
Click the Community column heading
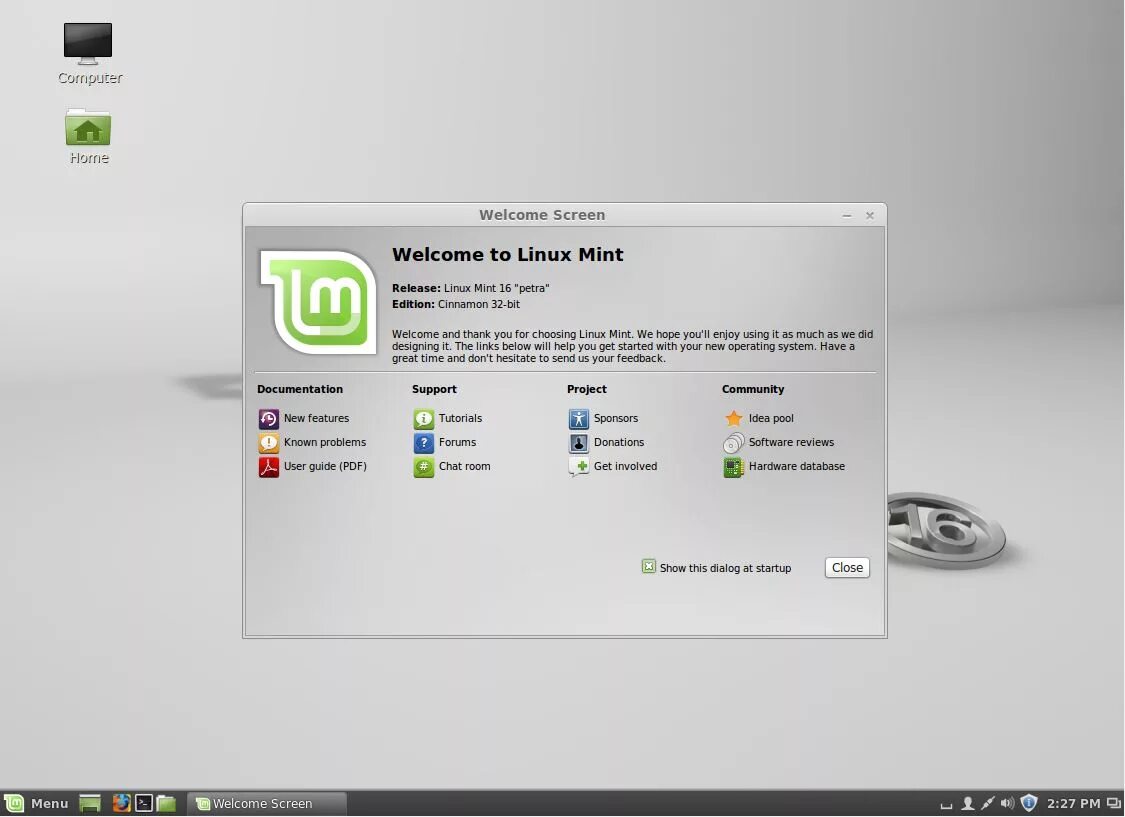click(x=753, y=389)
